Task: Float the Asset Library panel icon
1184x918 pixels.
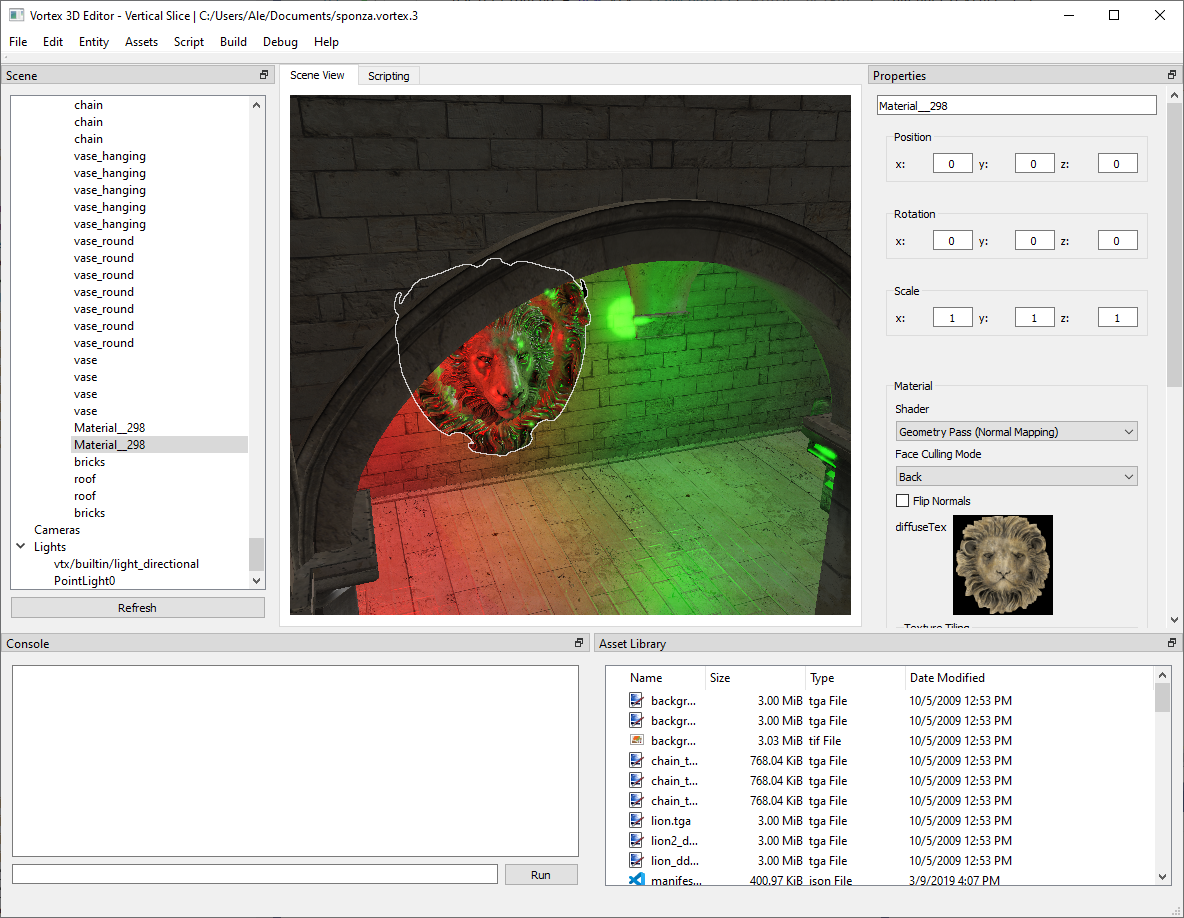Action: 1171,642
